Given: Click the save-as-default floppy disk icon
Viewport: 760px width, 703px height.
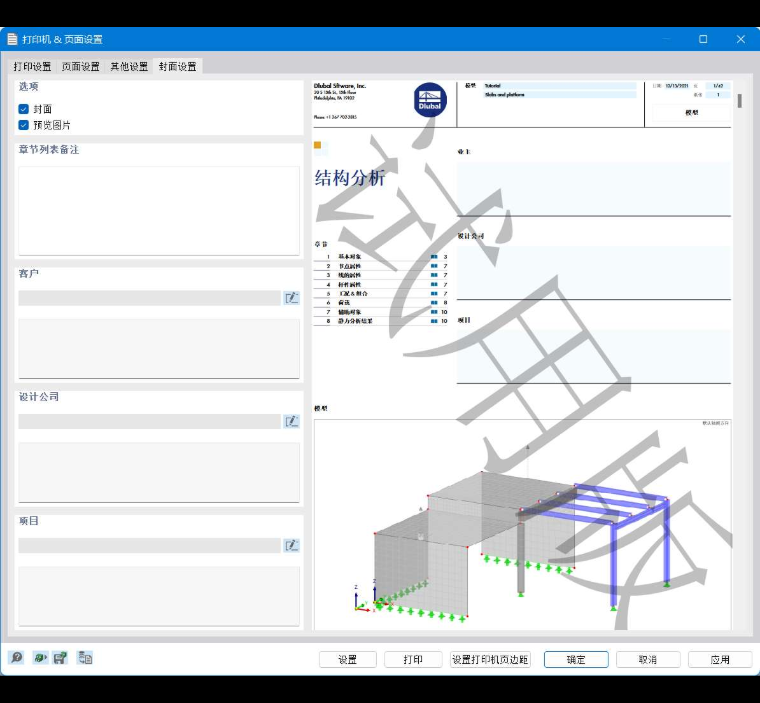Looking at the screenshot, I should (x=61, y=657).
